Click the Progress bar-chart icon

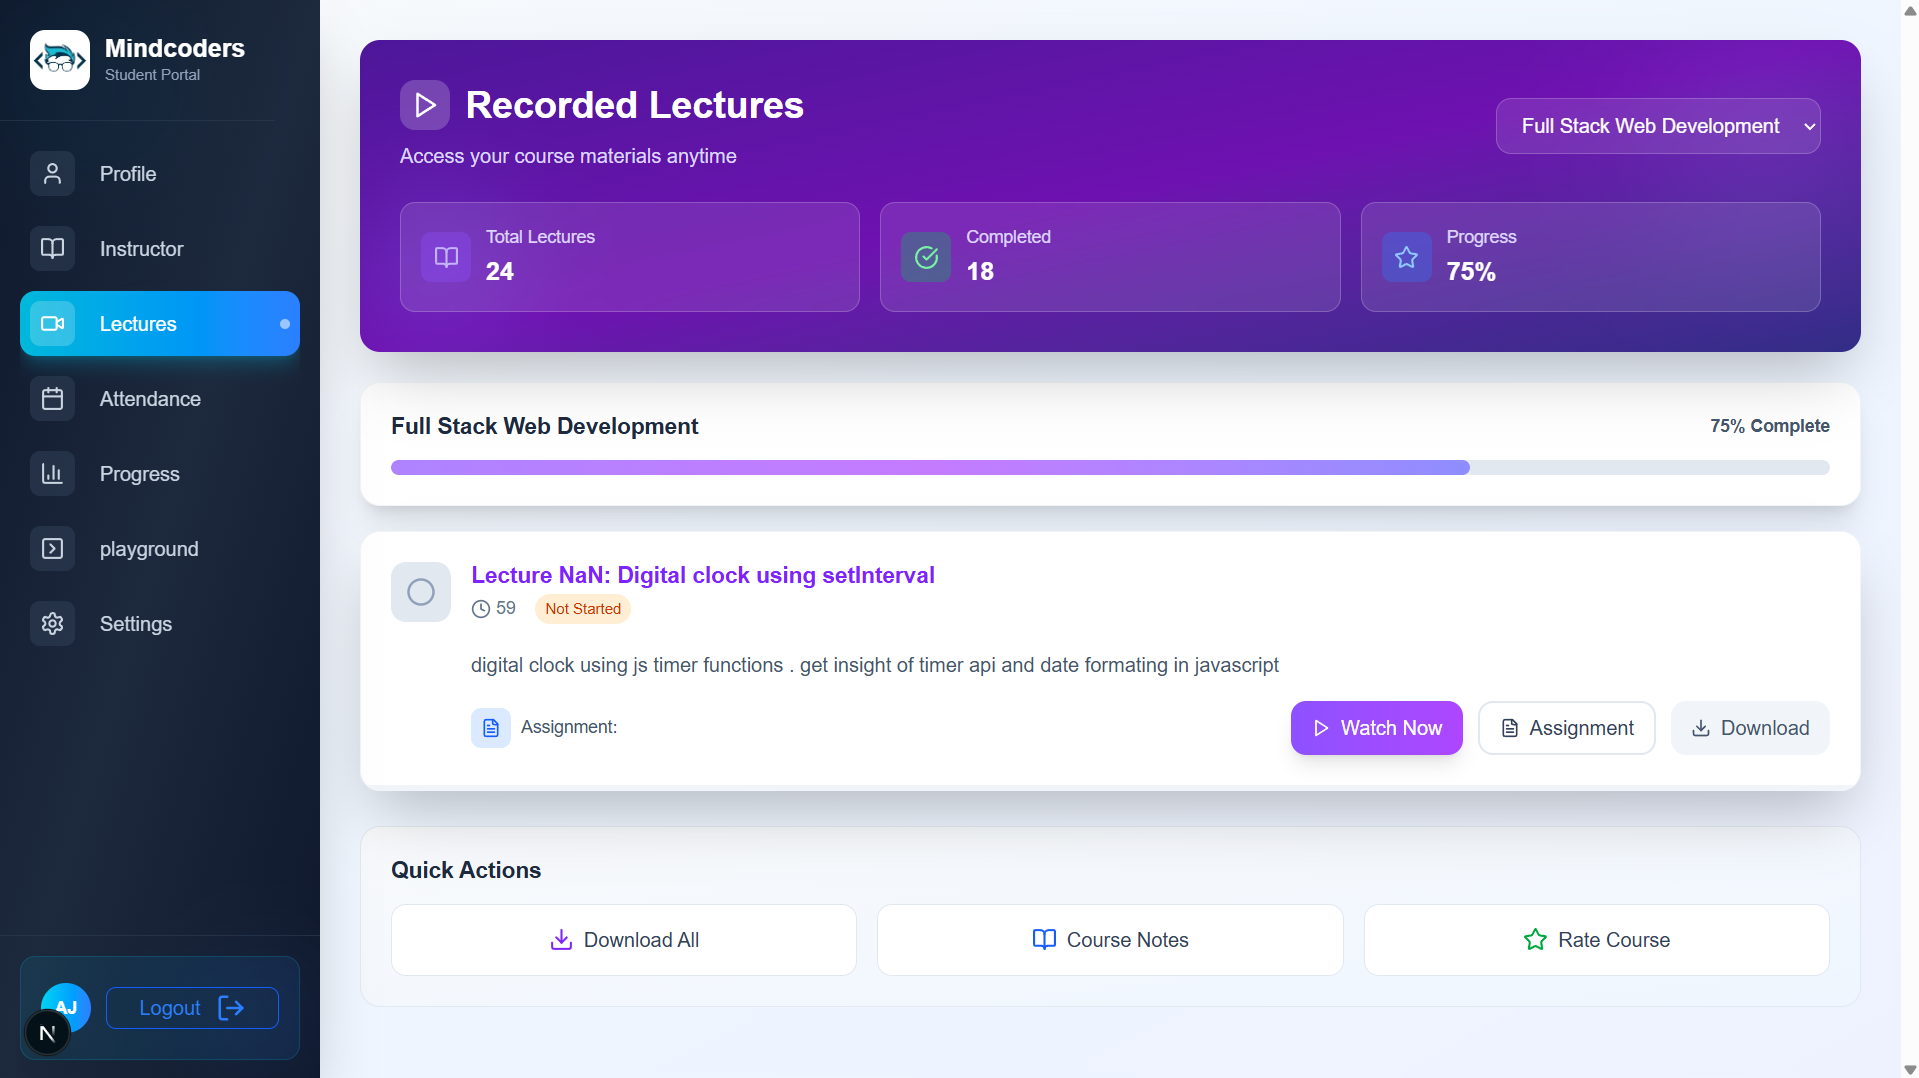point(51,473)
